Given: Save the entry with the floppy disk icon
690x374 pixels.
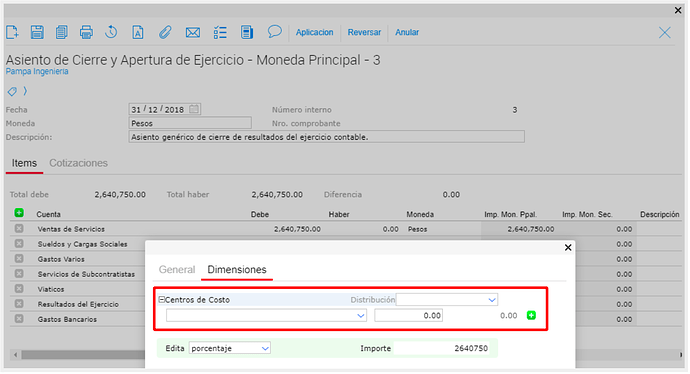Looking at the screenshot, I should click(x=37, y=32).
